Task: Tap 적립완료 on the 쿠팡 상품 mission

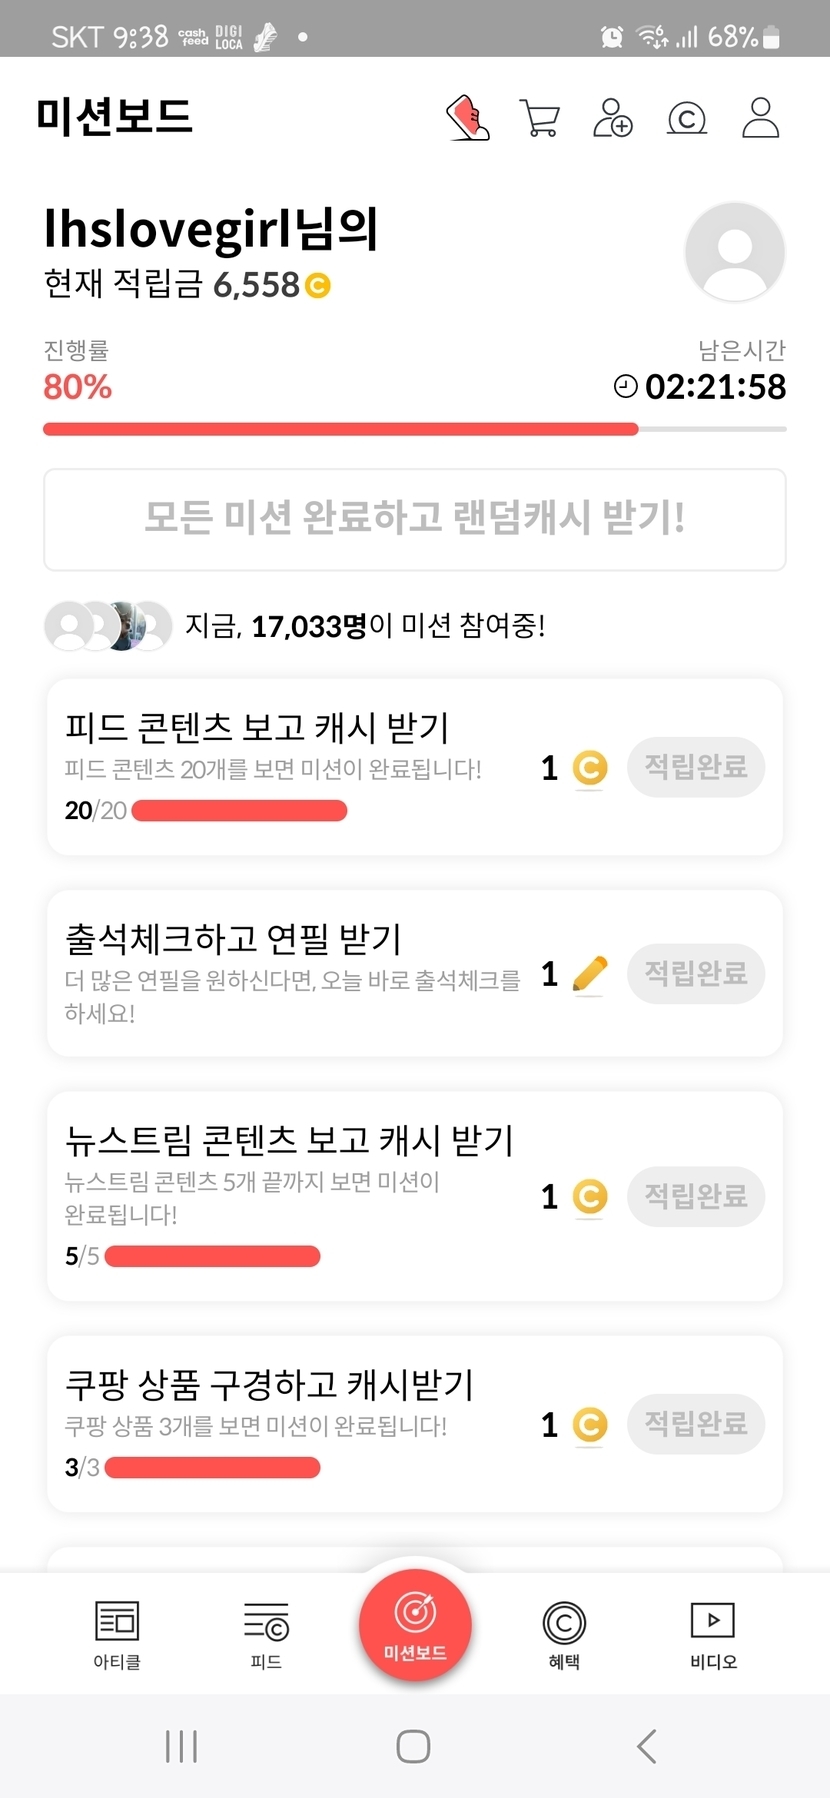Action: pos(696,1423)
